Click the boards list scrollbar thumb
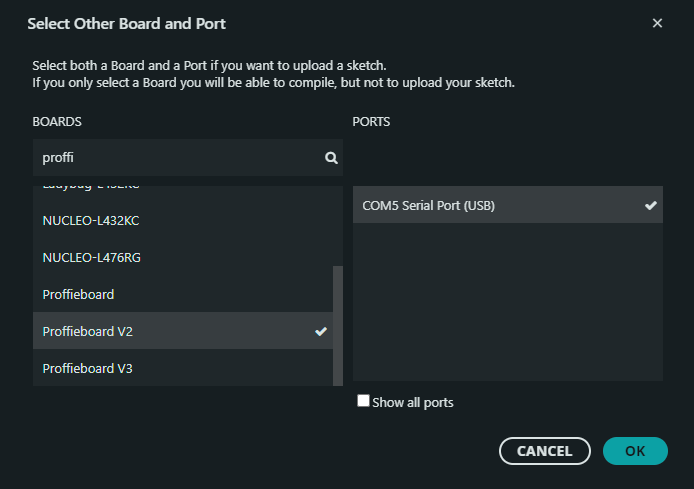694x489 pixels. (337, 325)
